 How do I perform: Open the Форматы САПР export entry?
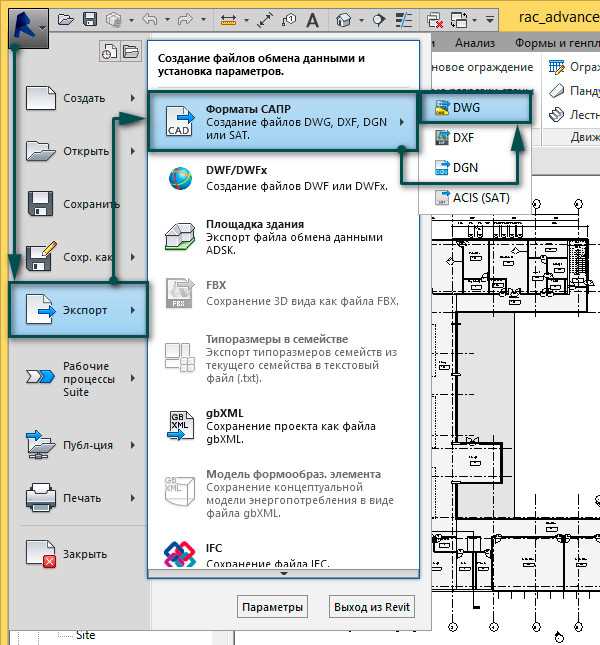pyautogui.click(x=283, y=122)
